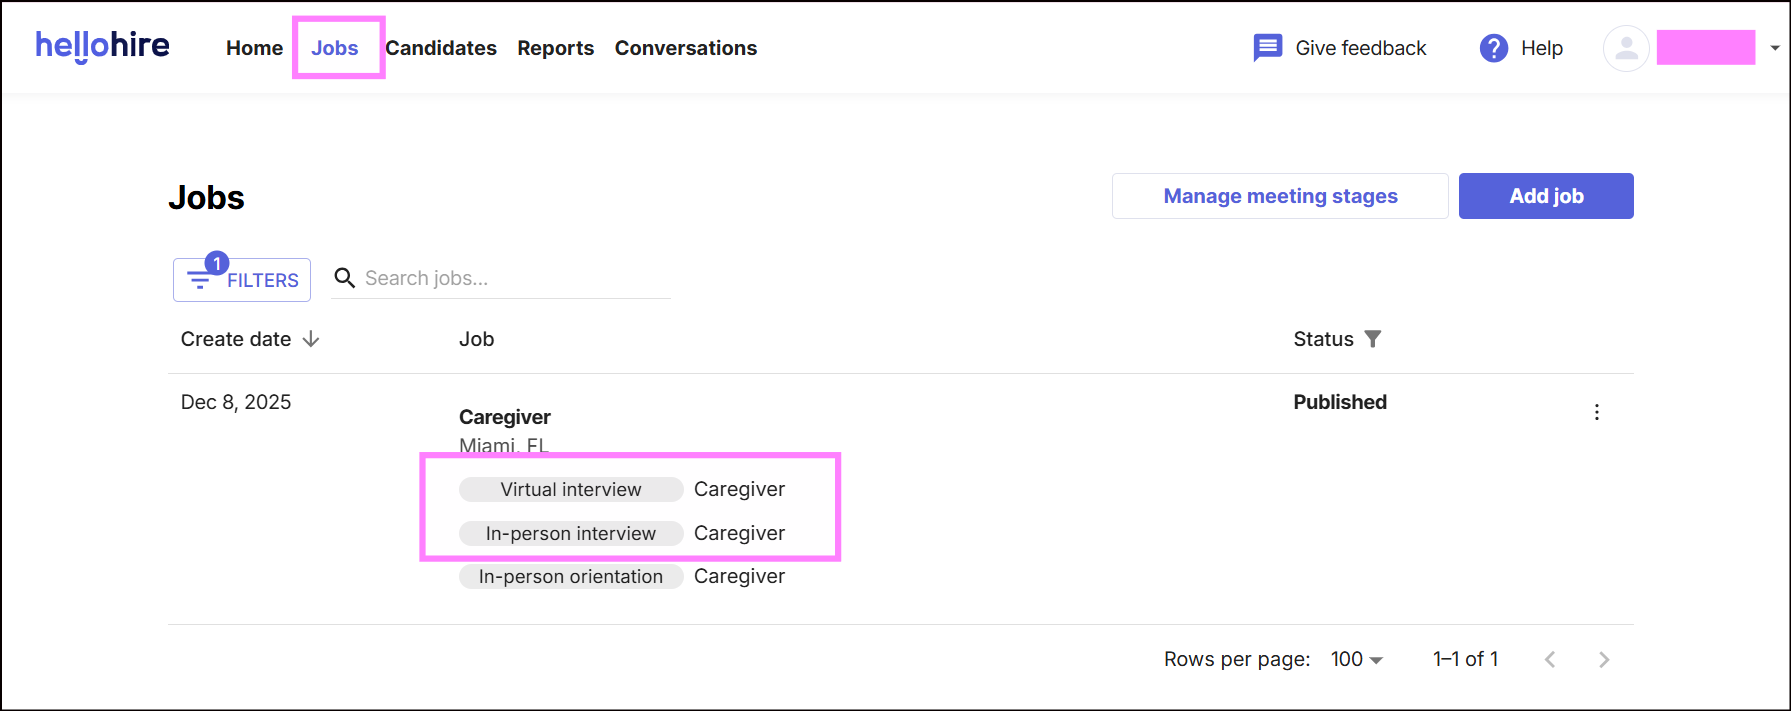Image resolution: width=1791 pixels, height=711 pixels.
Task: Click the Miami, FL location text
Action: click(504, 445)
